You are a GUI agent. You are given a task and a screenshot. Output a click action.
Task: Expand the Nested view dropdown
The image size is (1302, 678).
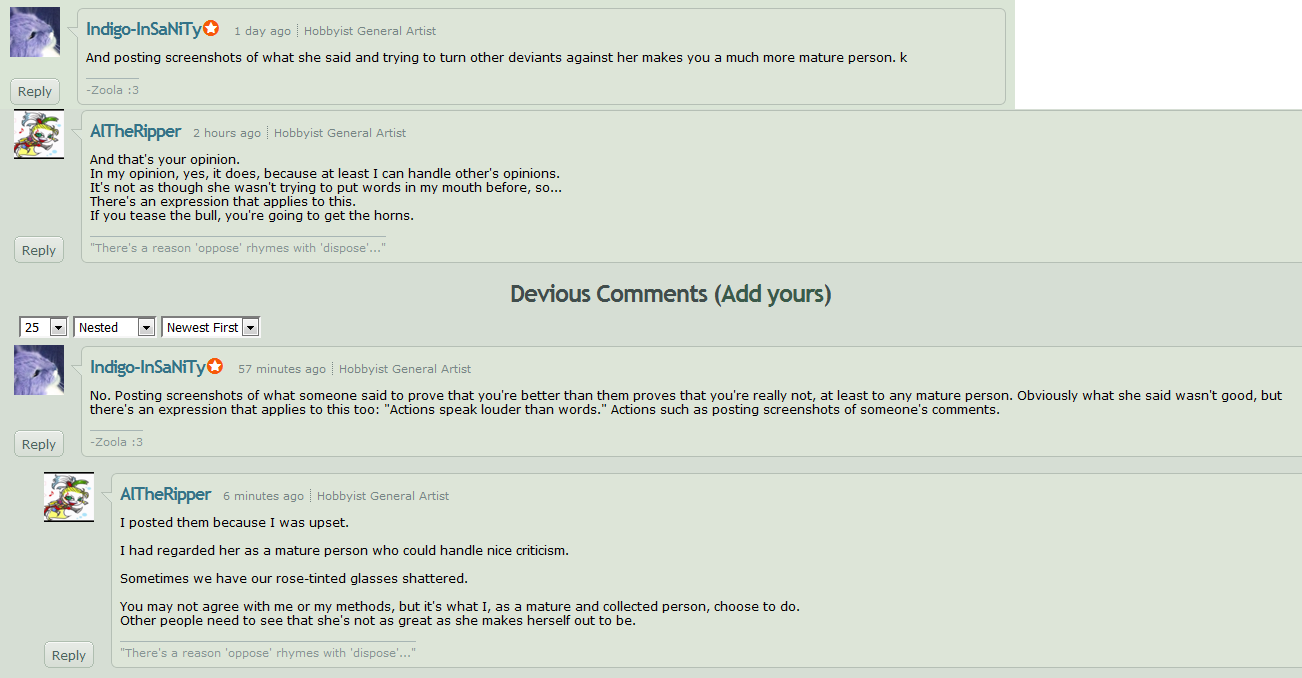click(x=116, y=327)
